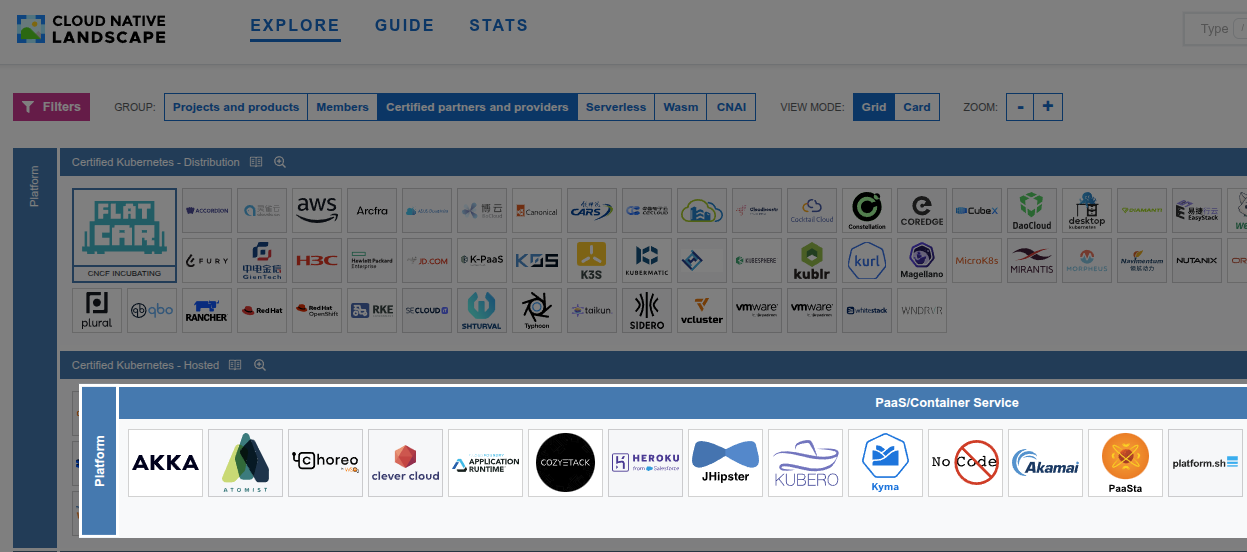The image size is (1247, 552).
Task: Open the Flatcar CNCF Incubating card
Action: 125,236
